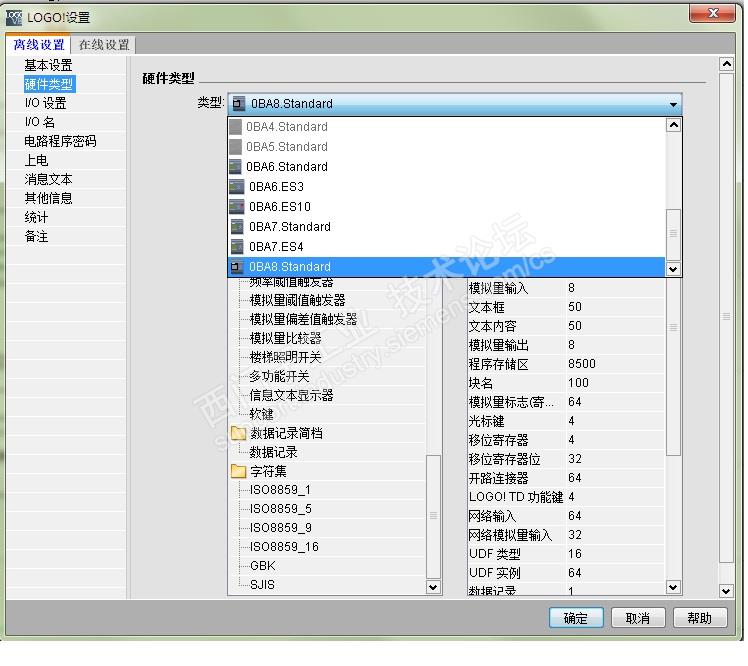Click device icon in the 类型 combo box
The width and height of the screenshot is (748, 666).
click(x=239, y=104)
